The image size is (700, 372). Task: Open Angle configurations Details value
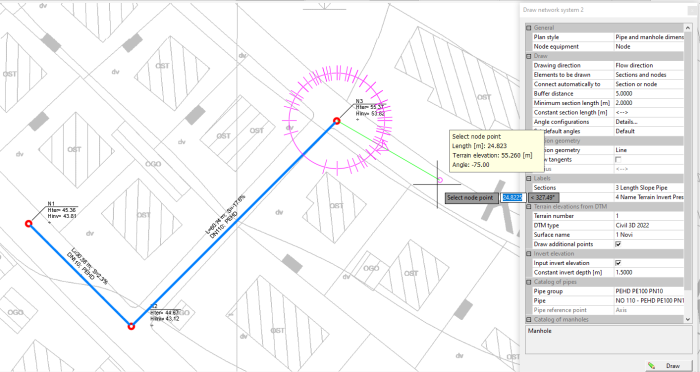(649, 122)
